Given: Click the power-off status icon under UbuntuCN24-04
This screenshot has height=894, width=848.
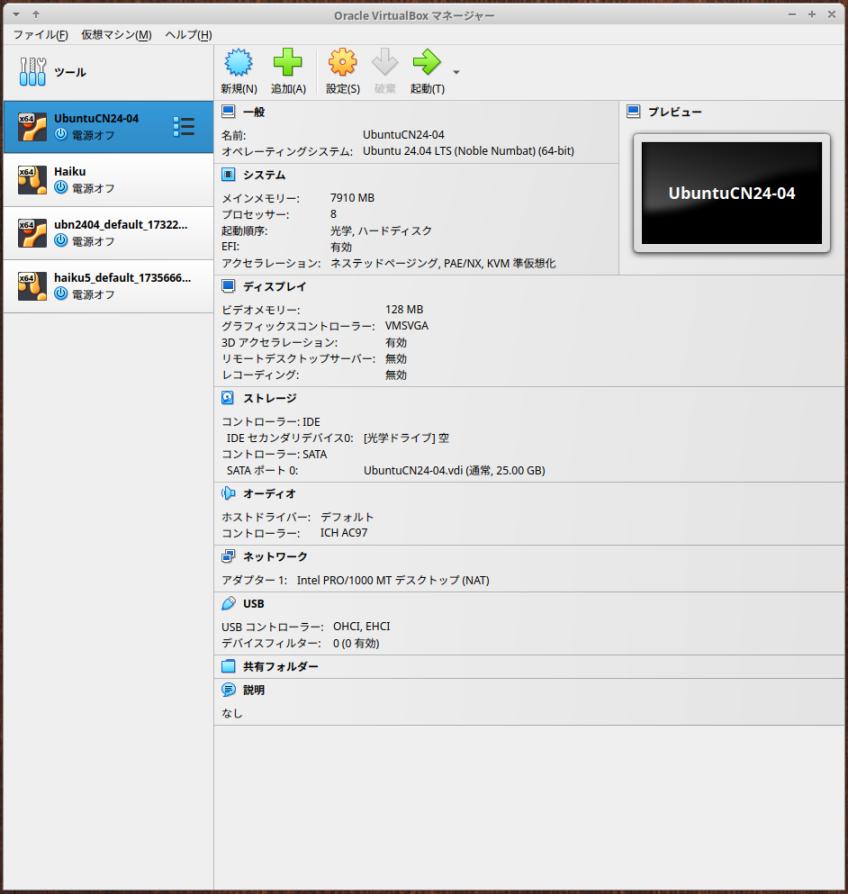Looking at the screenshot, I should 61,135.
